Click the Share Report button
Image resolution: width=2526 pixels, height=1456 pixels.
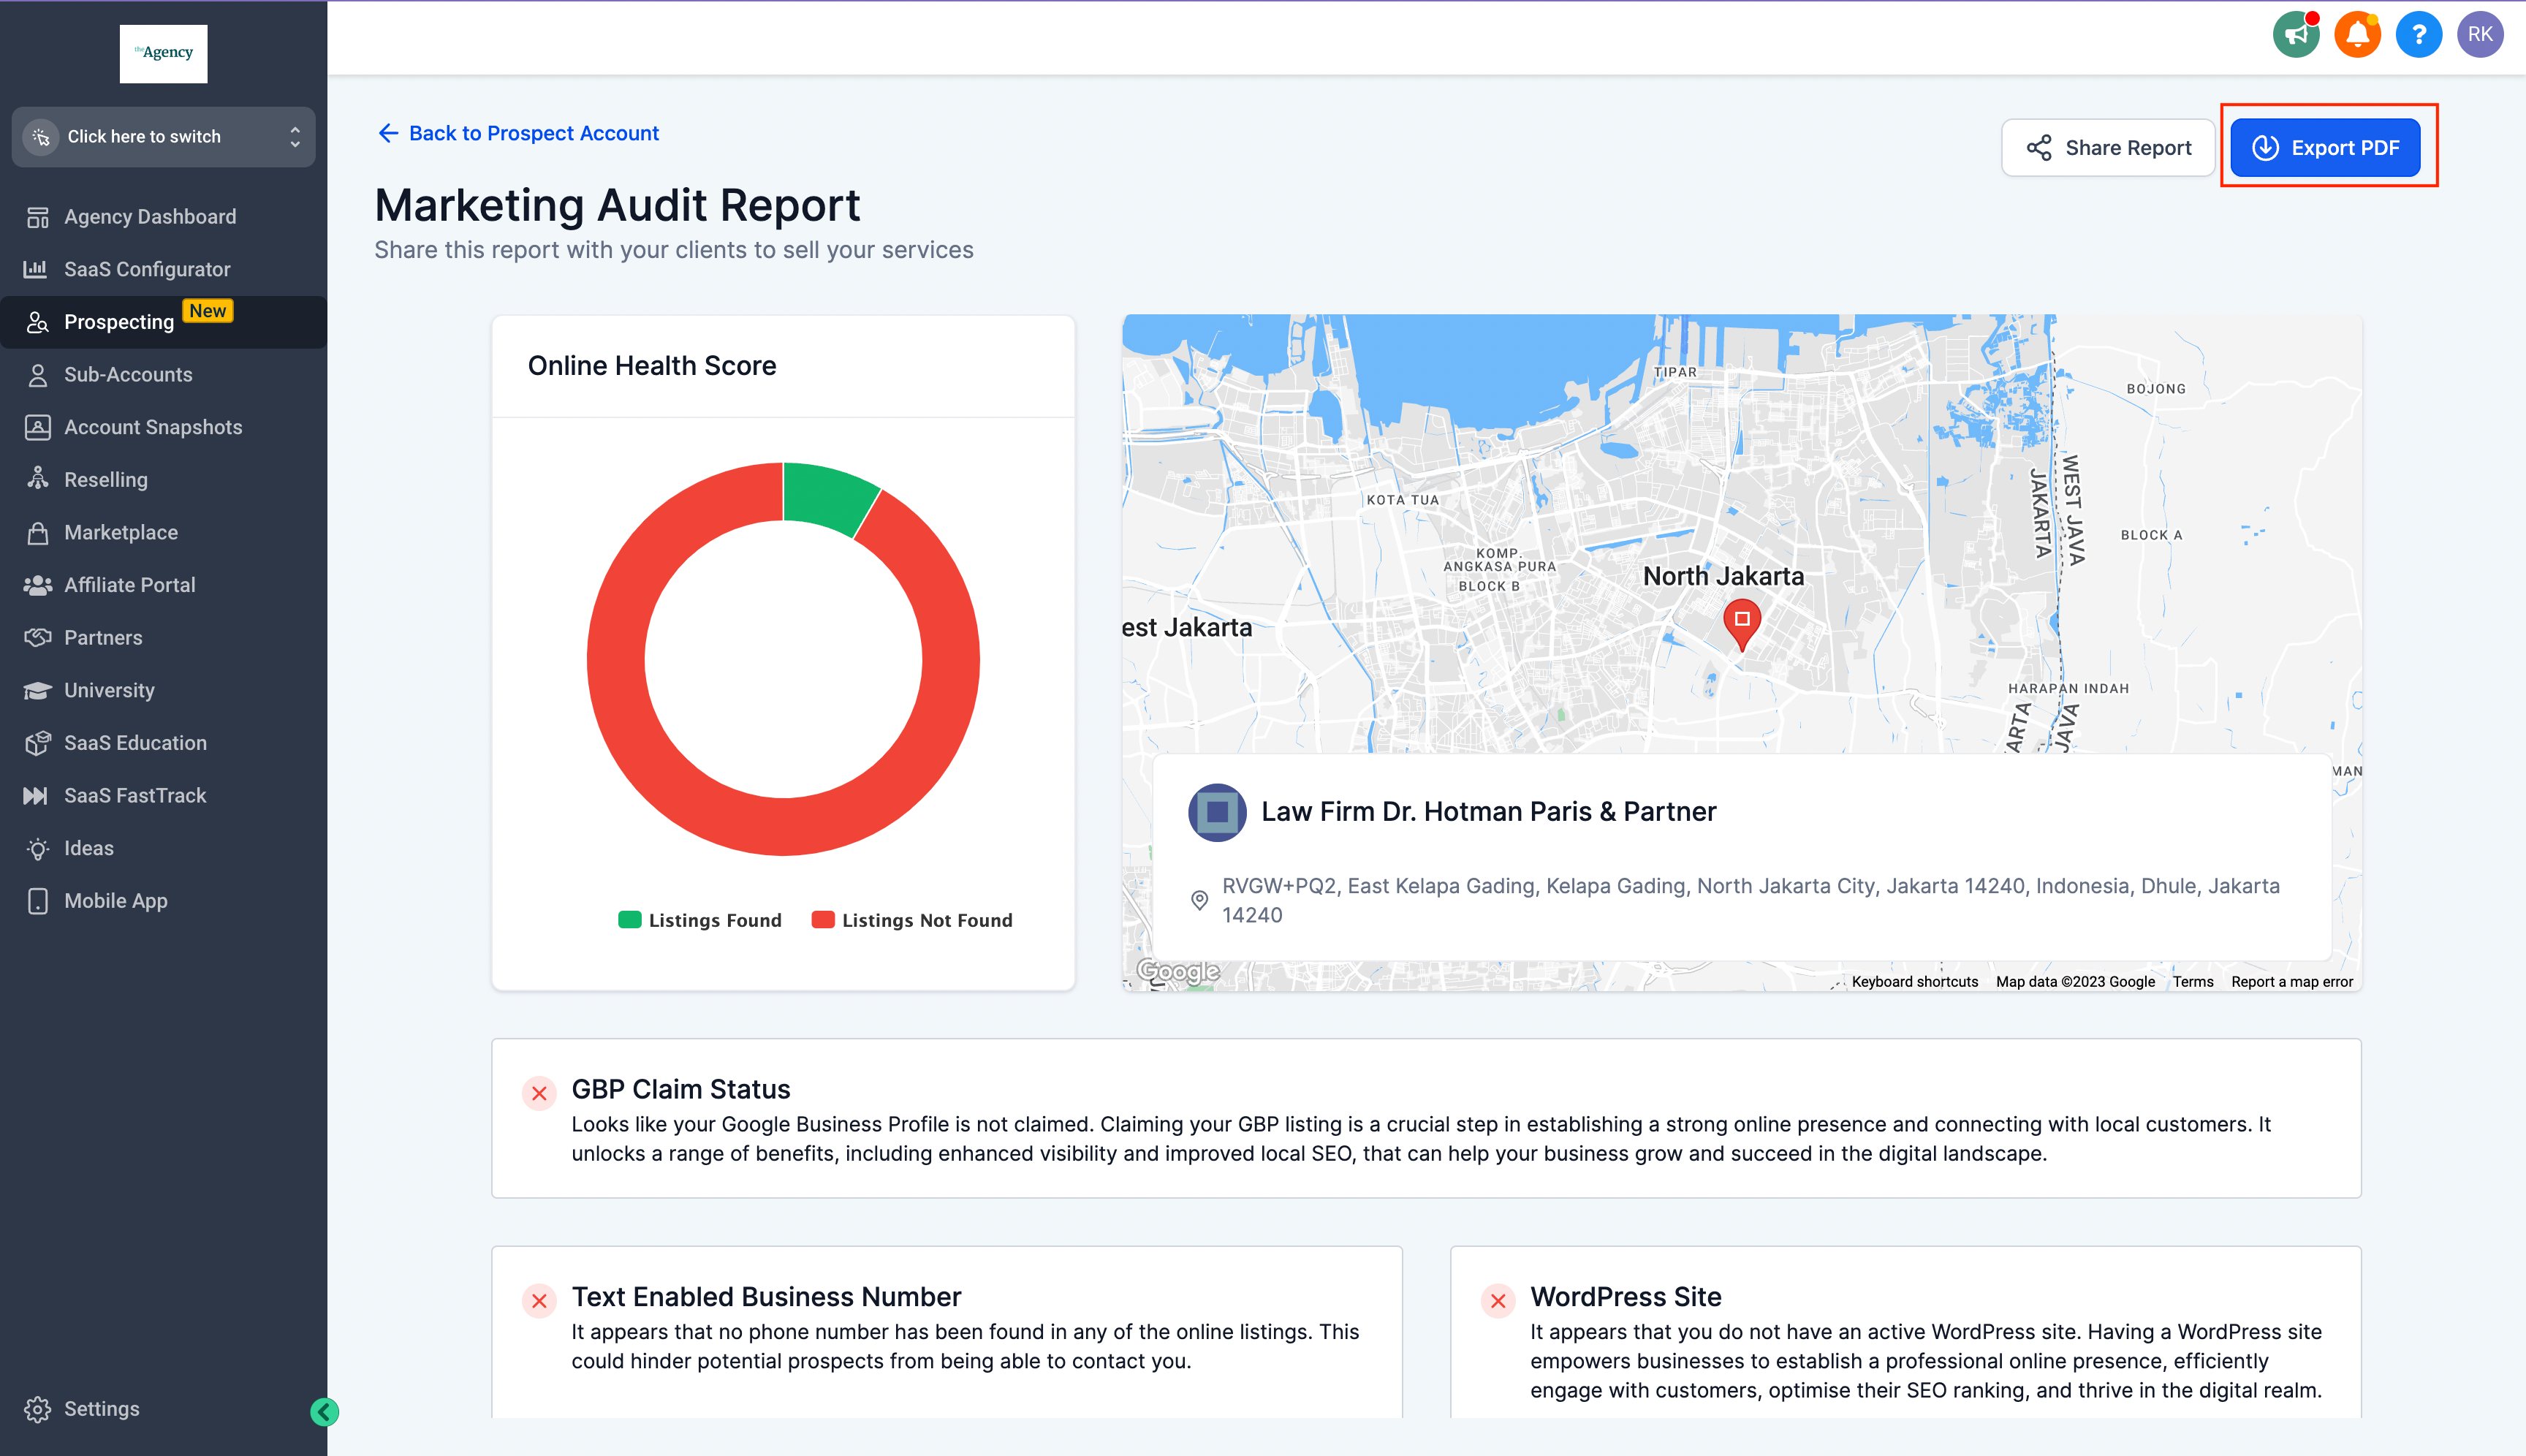pyautogui.click(x=2108, y=148)
